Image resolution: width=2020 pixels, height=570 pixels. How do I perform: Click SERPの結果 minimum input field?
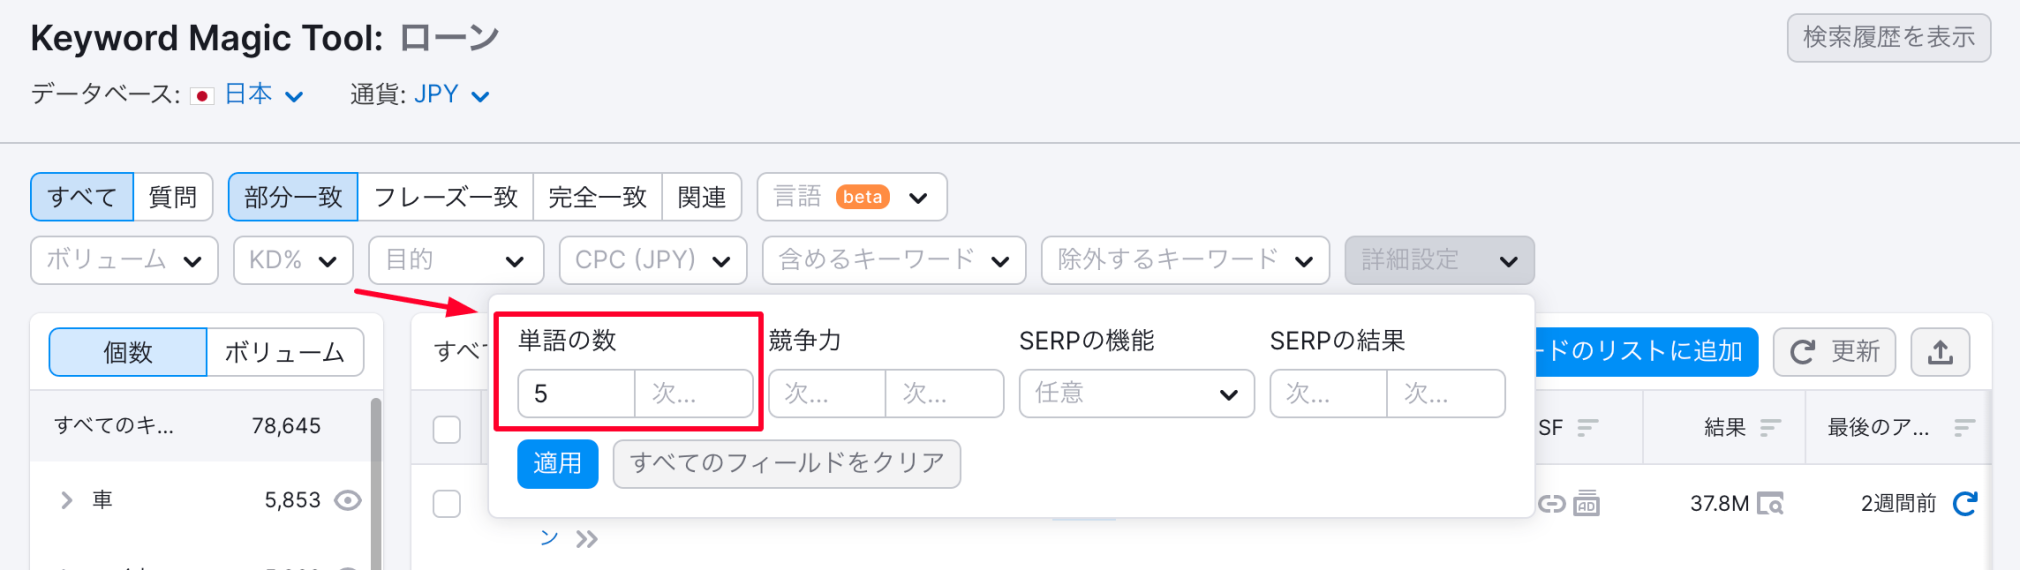tap(1329, 393)
